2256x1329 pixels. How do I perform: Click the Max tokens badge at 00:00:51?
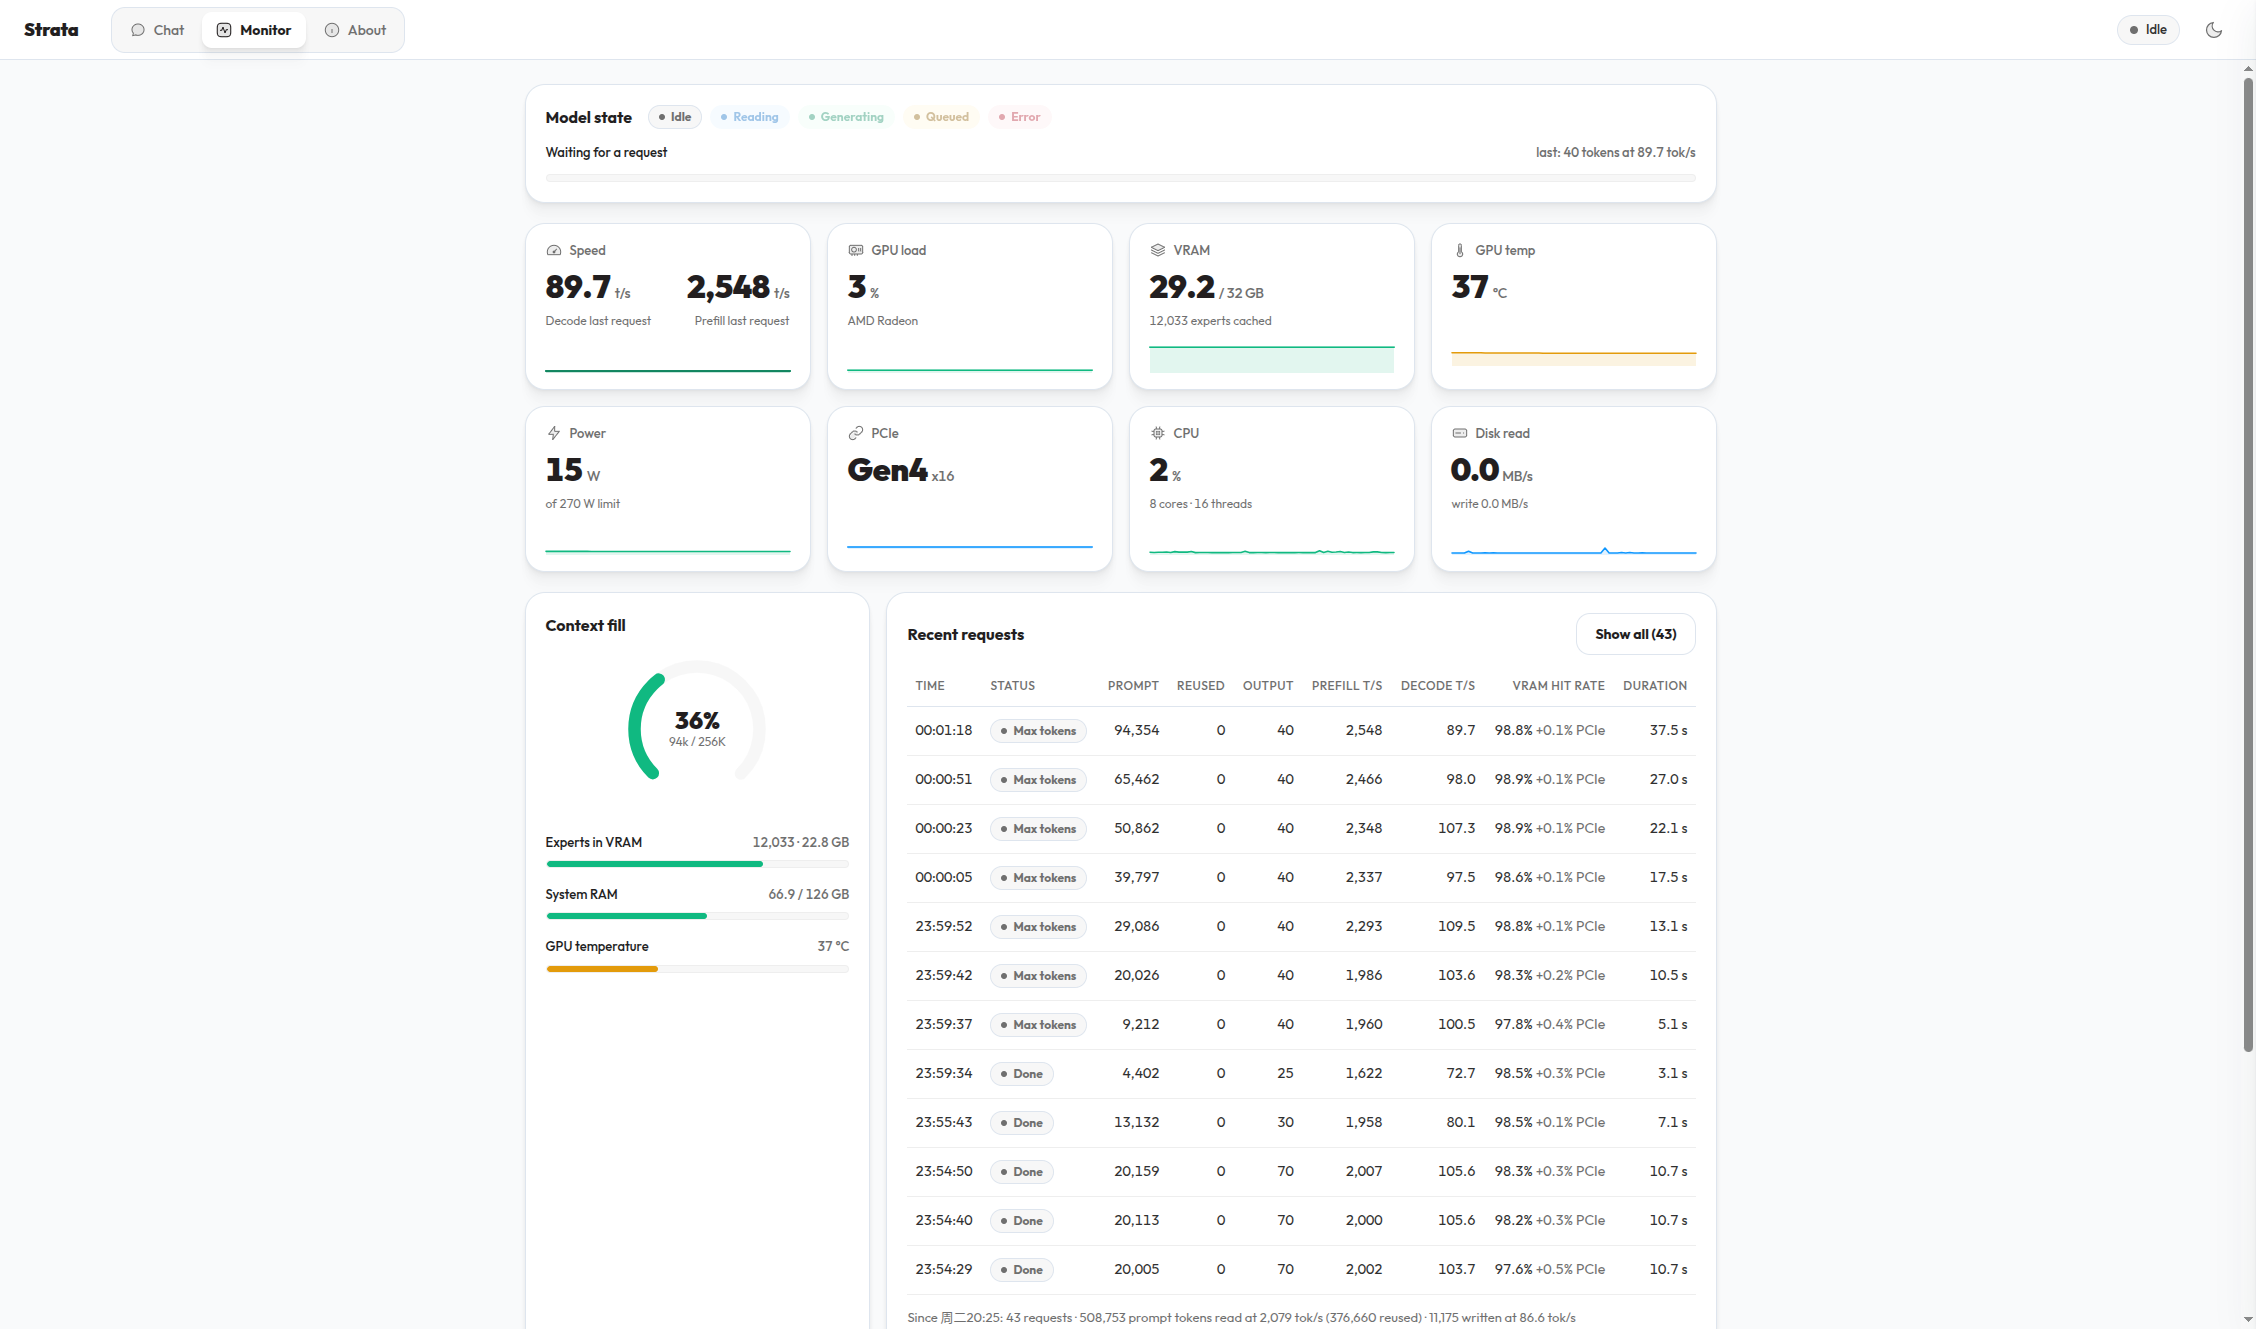point(1038,780)
